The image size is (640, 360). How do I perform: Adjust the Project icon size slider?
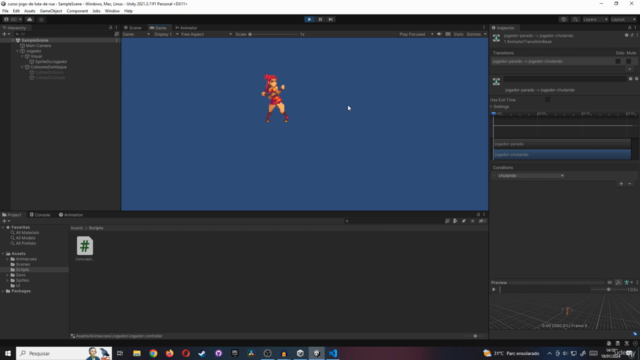pos(474,336)
